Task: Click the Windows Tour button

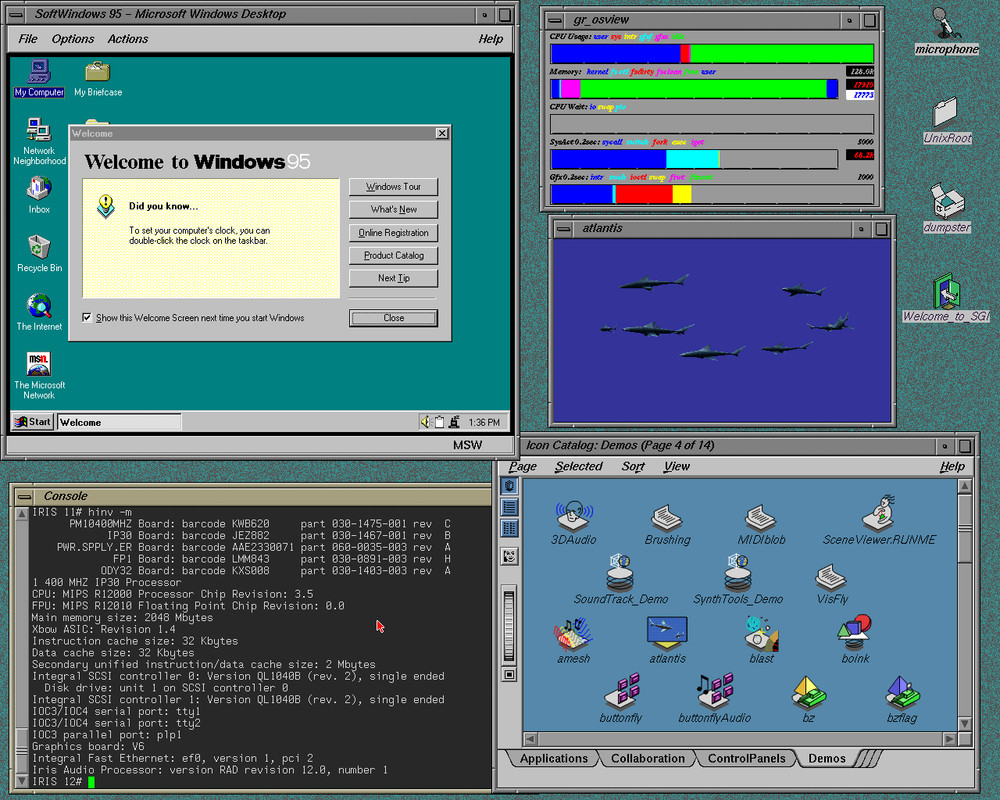Action: tap(393, 186)
